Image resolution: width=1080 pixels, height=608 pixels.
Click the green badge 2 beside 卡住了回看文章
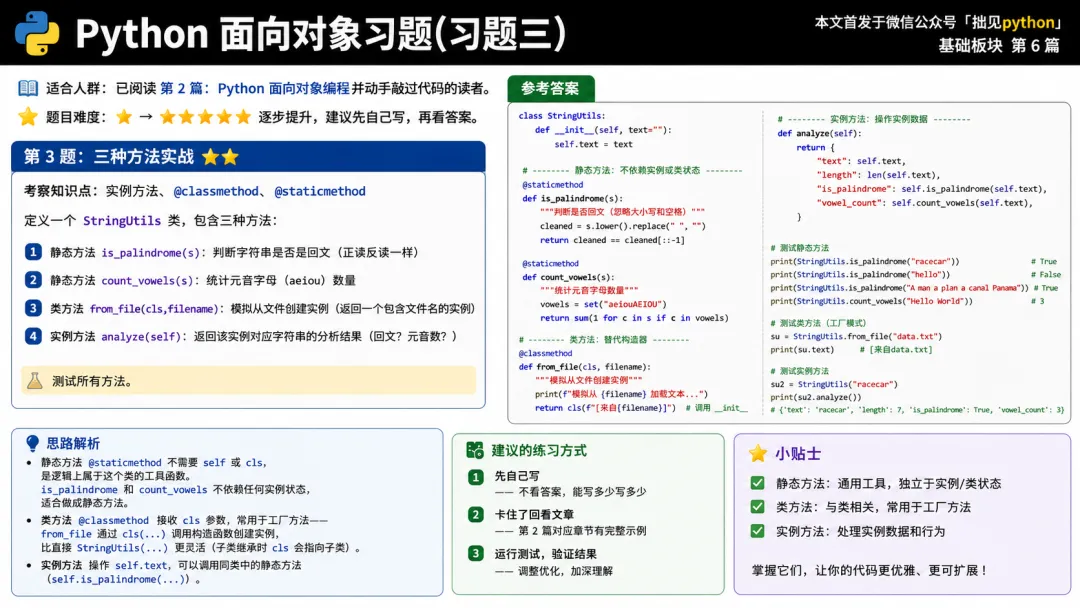click(476, 514)
